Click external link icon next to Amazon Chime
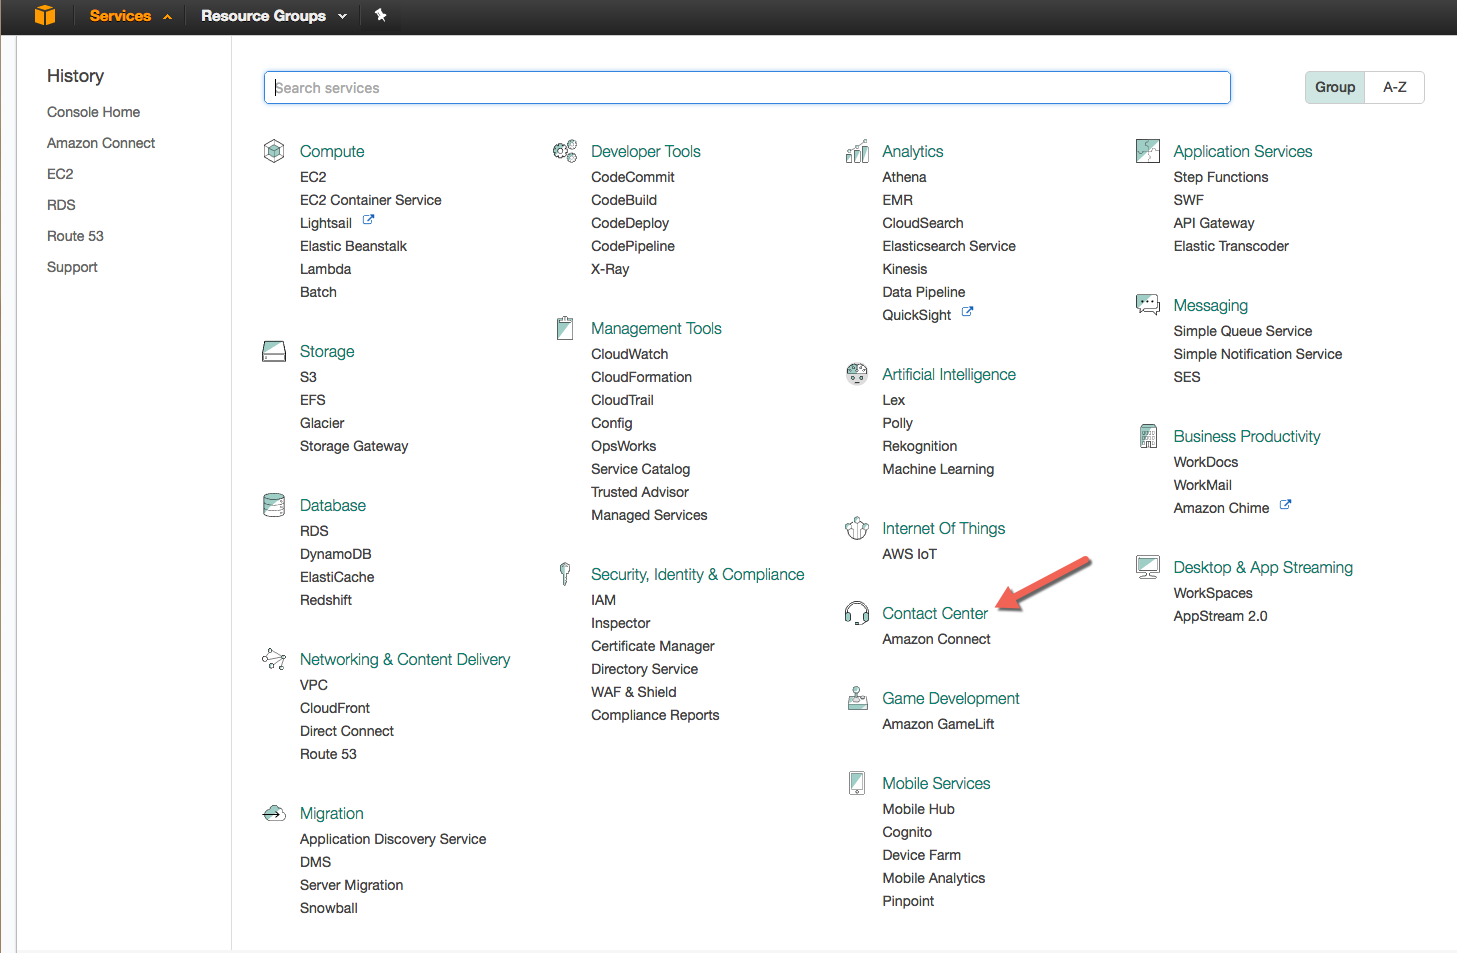The height and width of the screenshot is (953, 1457). (1285, 505)
